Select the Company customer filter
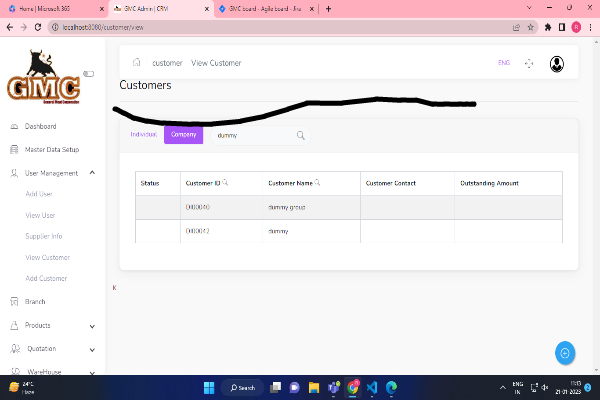The height and width of the screenshot is (400, 600). click(183, 134)
